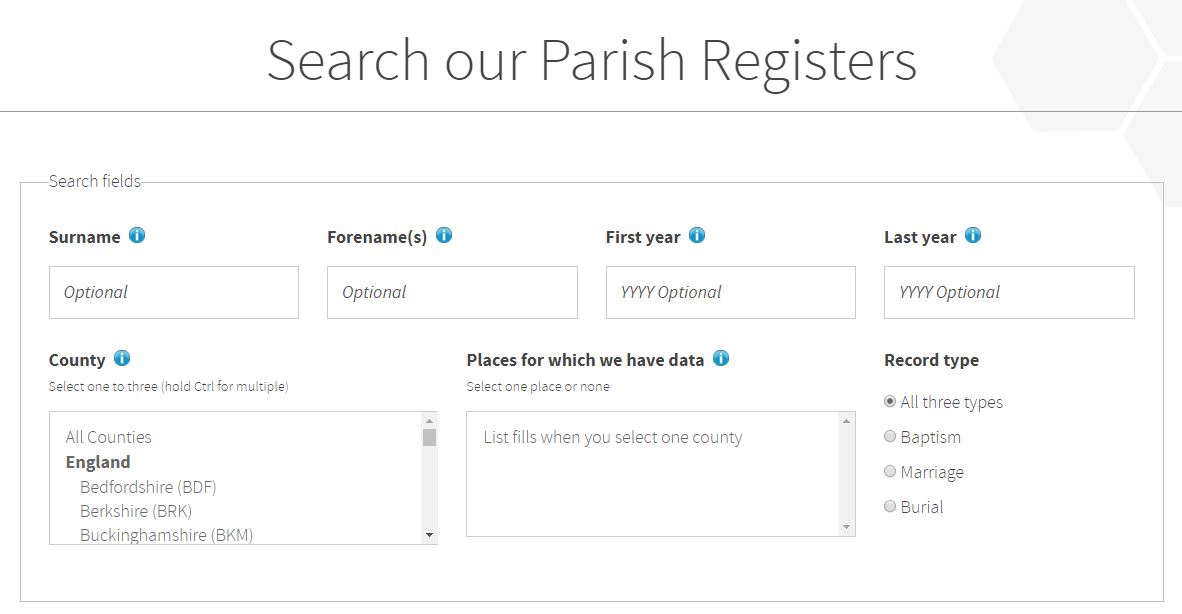Click into the Surname text field
The width and height of the screenshot is (1182, 614).
point(174,292)
